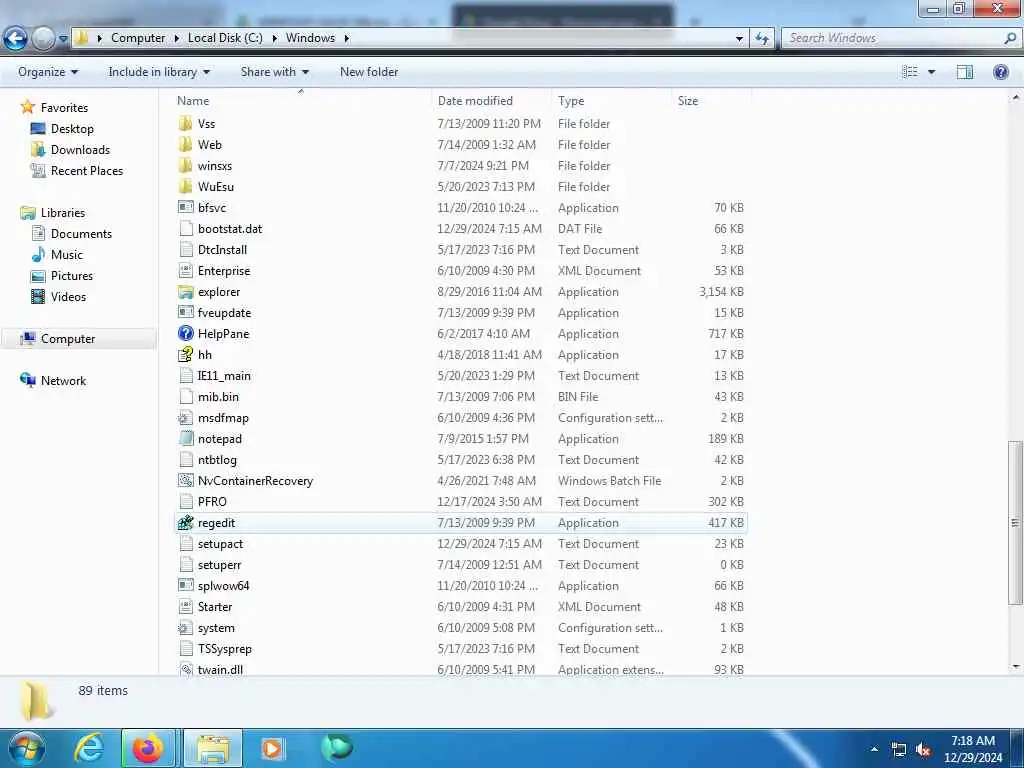Select the PFRO text document name
The image size is (1024, 768).
tap(212, 502)
